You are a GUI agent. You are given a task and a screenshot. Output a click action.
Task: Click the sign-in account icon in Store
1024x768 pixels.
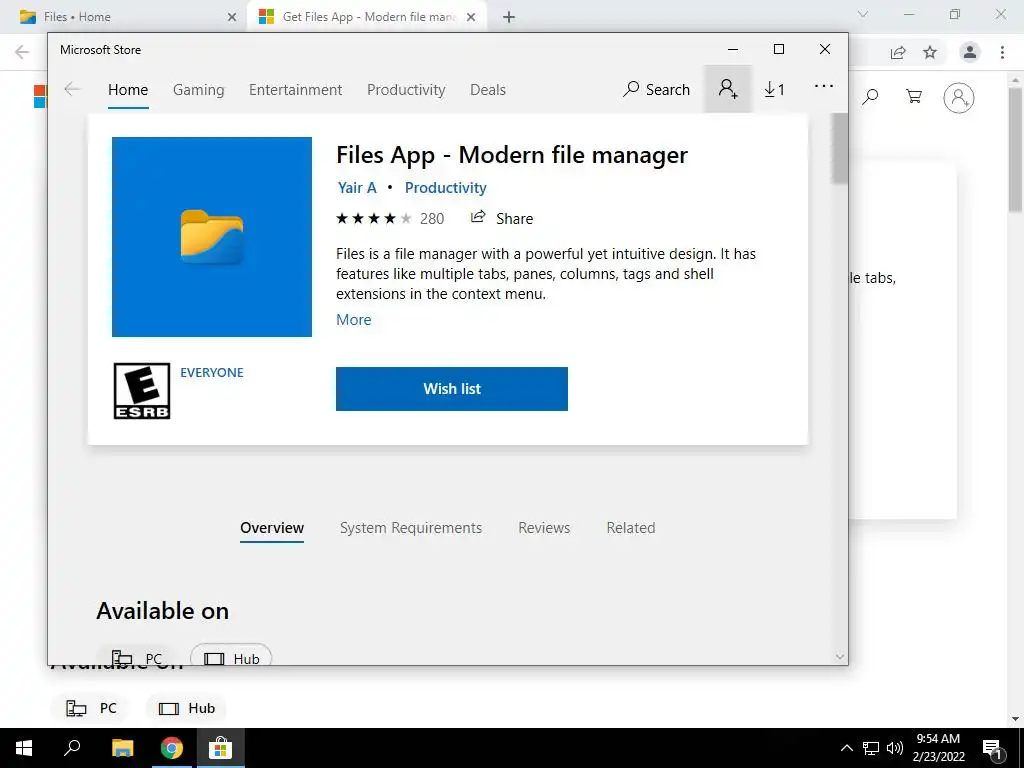tap(728, 89)
